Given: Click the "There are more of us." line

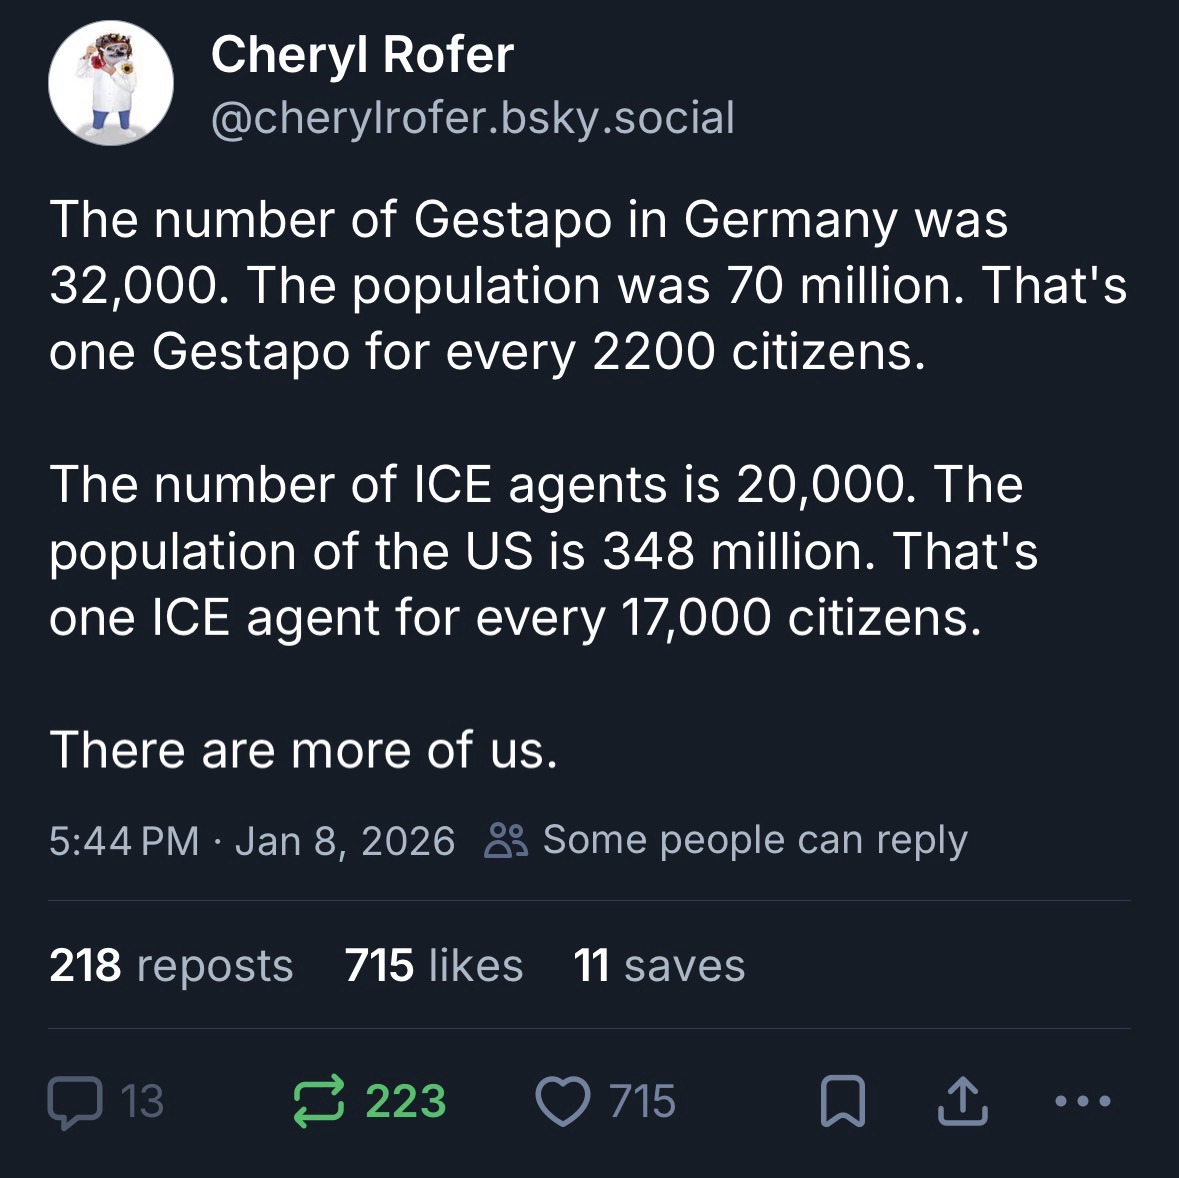Looking at the screenshot, I should coord(304,750).
